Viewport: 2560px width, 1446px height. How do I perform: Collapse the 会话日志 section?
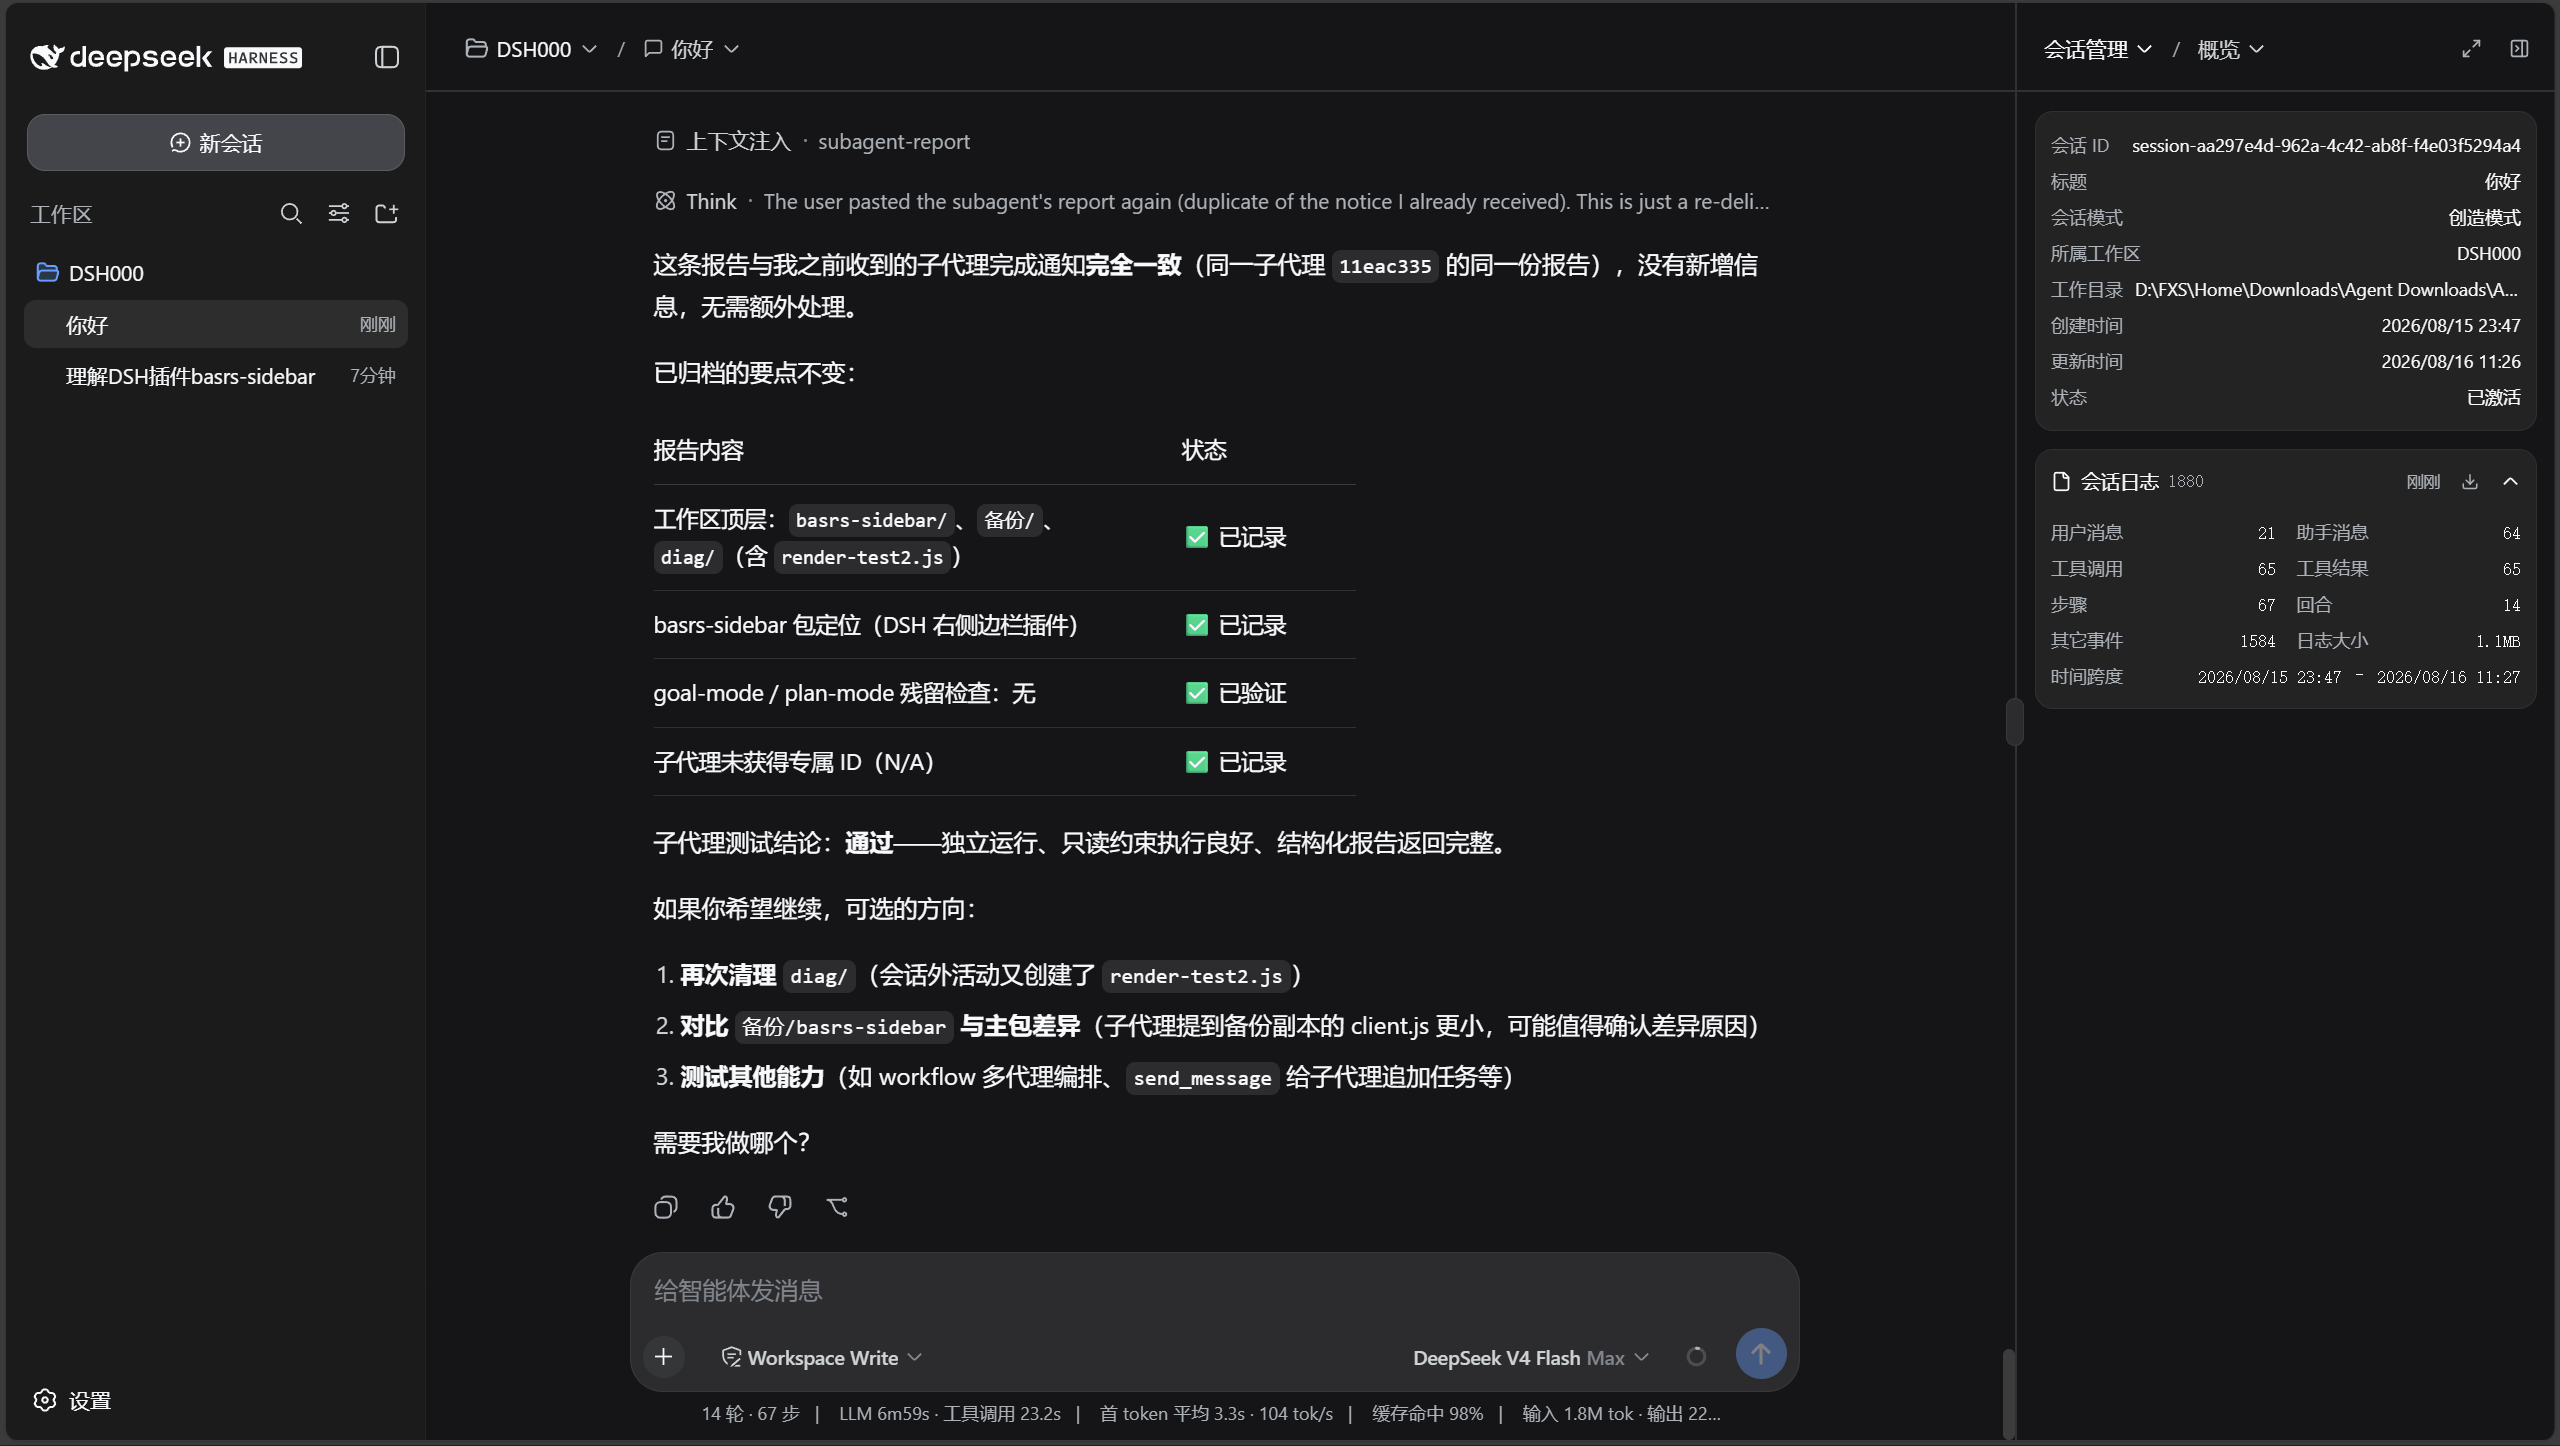[x=2510, y=482]
